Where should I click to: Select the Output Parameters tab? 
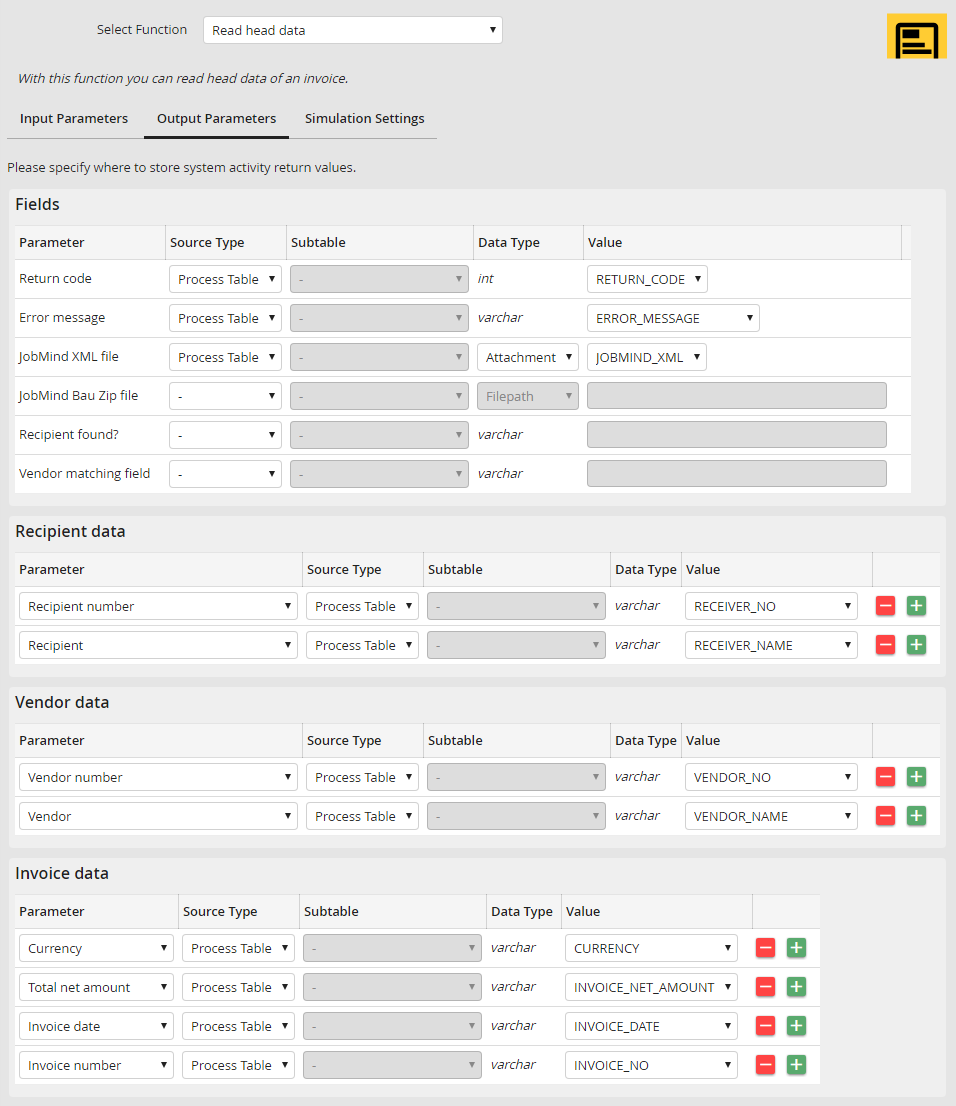tap(217, 118)
